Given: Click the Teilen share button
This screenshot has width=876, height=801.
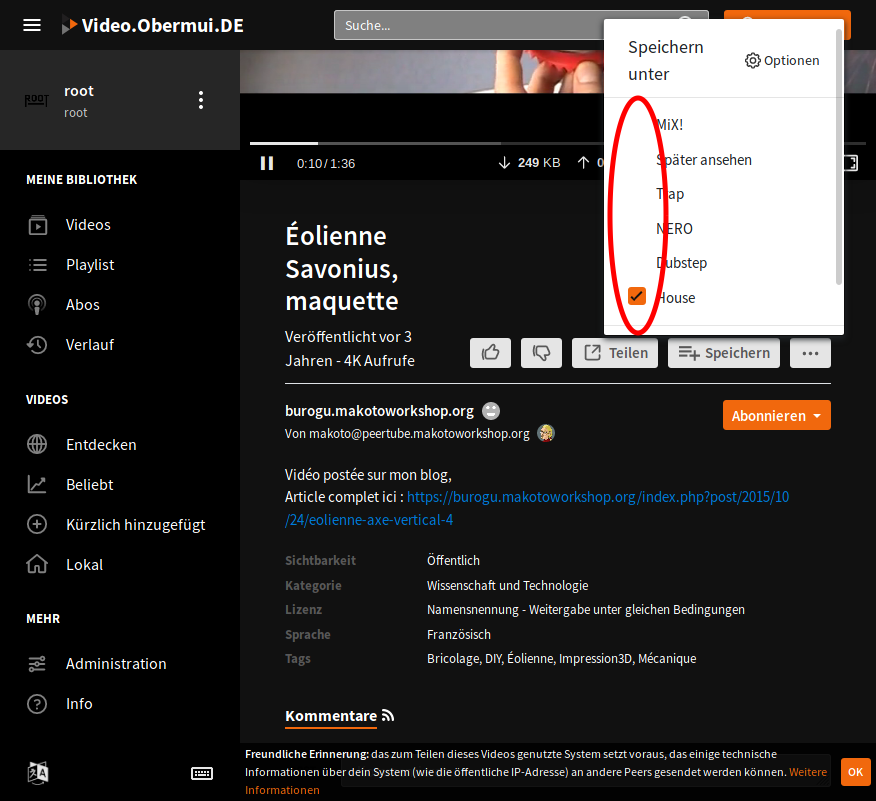Looking at the screenshot, I should [614, 352].
